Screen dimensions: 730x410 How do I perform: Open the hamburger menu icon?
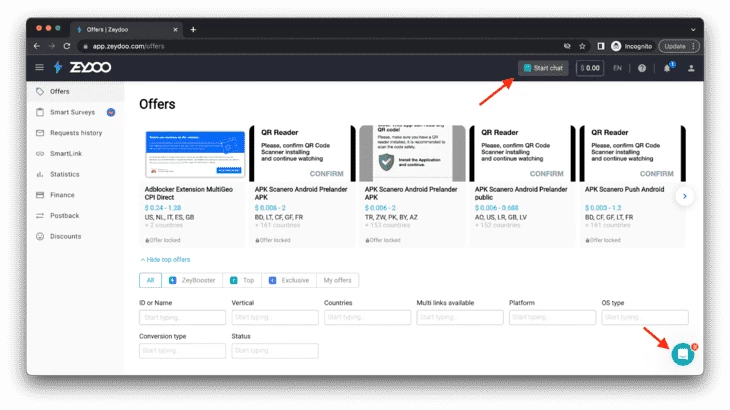coord(40,67)
